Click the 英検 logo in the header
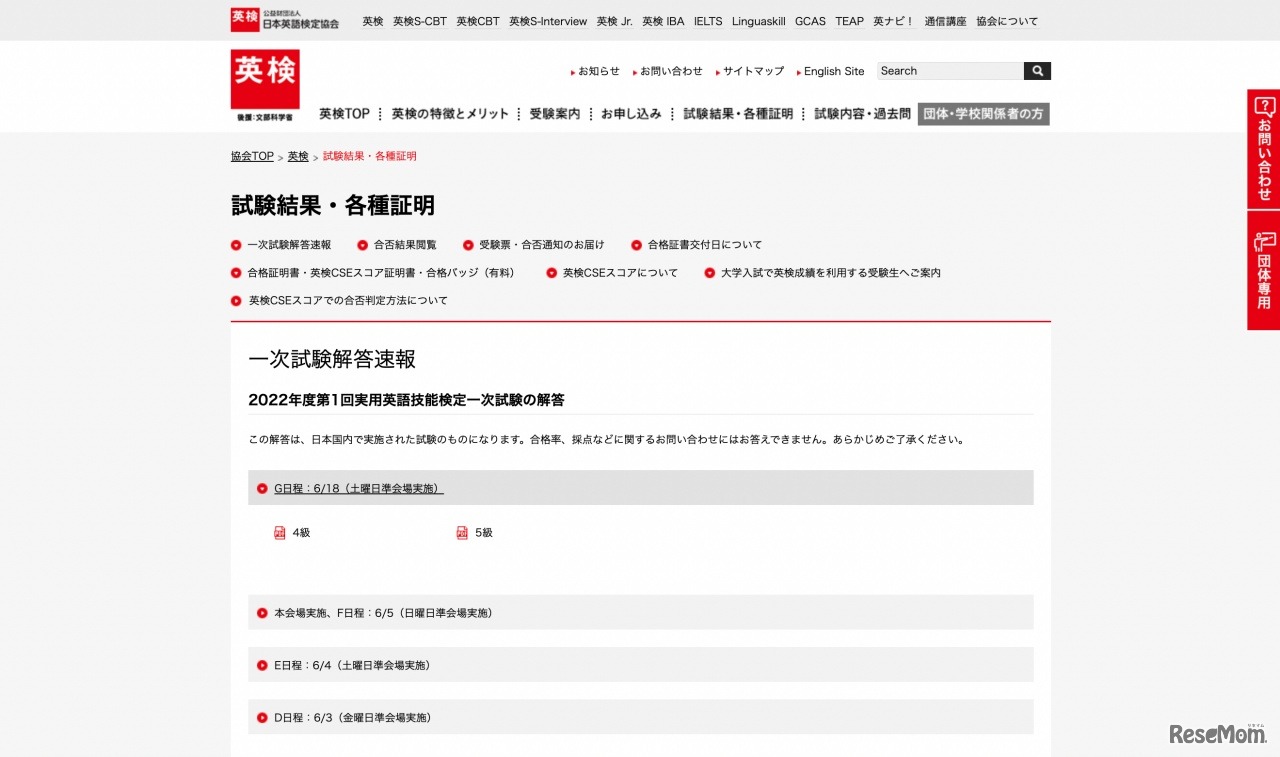The height and width of the screenshot is (757, 1280). pos(264,78)
